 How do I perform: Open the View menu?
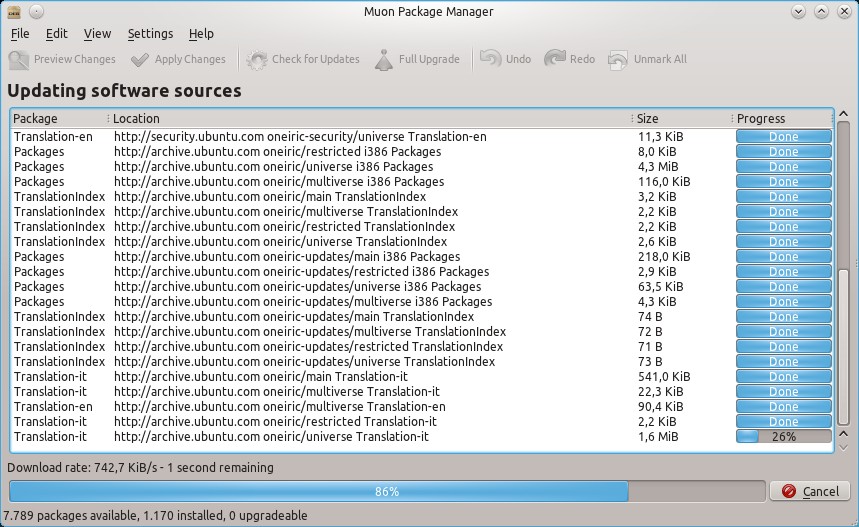[x=97, y=34]
